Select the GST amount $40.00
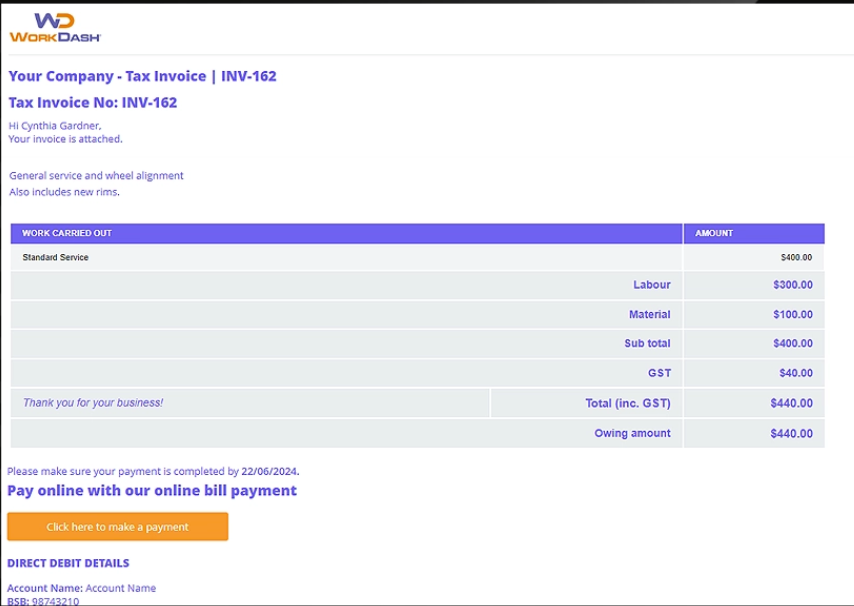 point(795,373)
